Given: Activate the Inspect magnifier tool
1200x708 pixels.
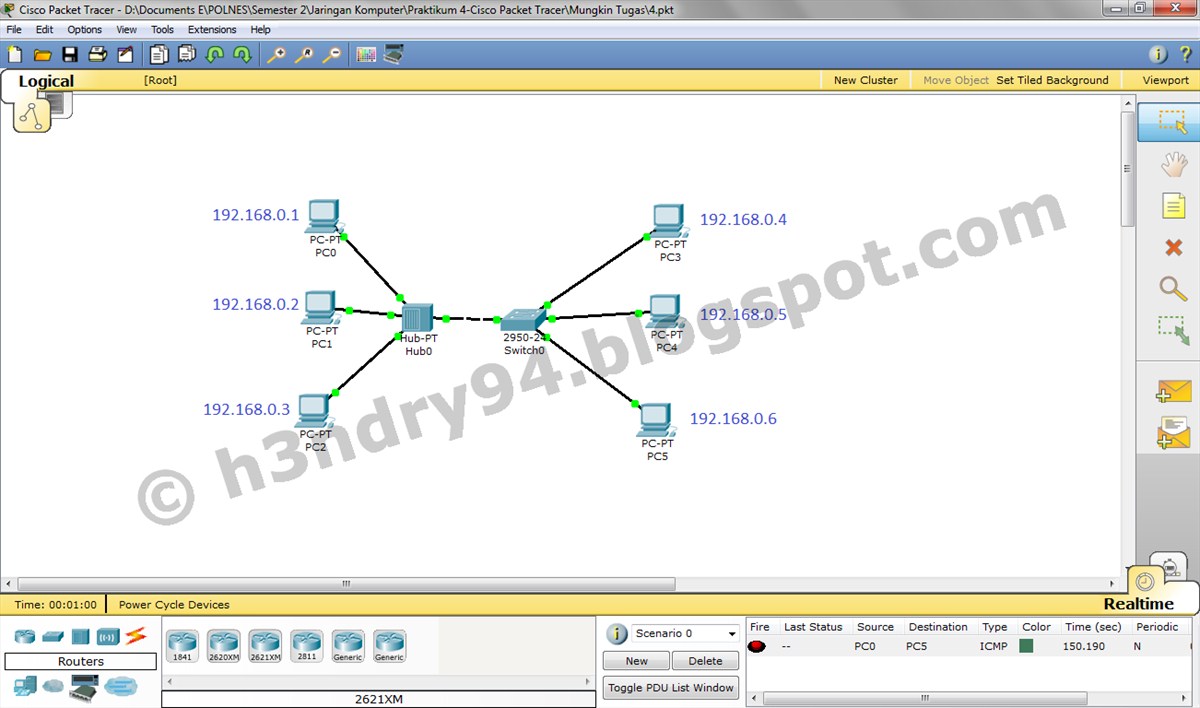Looking at the screenshot, I should (1172, 289).
